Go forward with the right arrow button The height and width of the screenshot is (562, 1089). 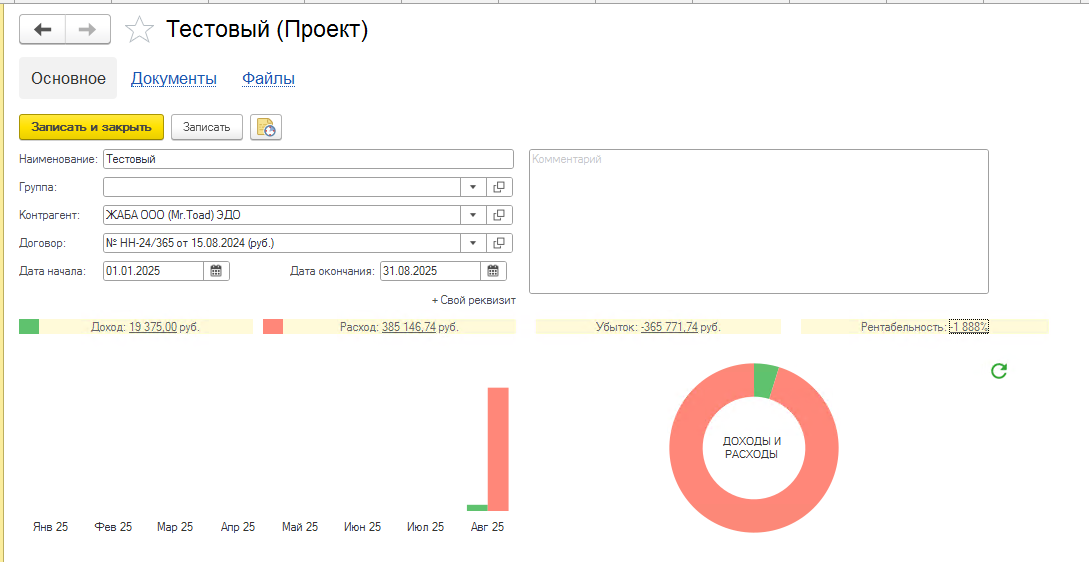88,29
